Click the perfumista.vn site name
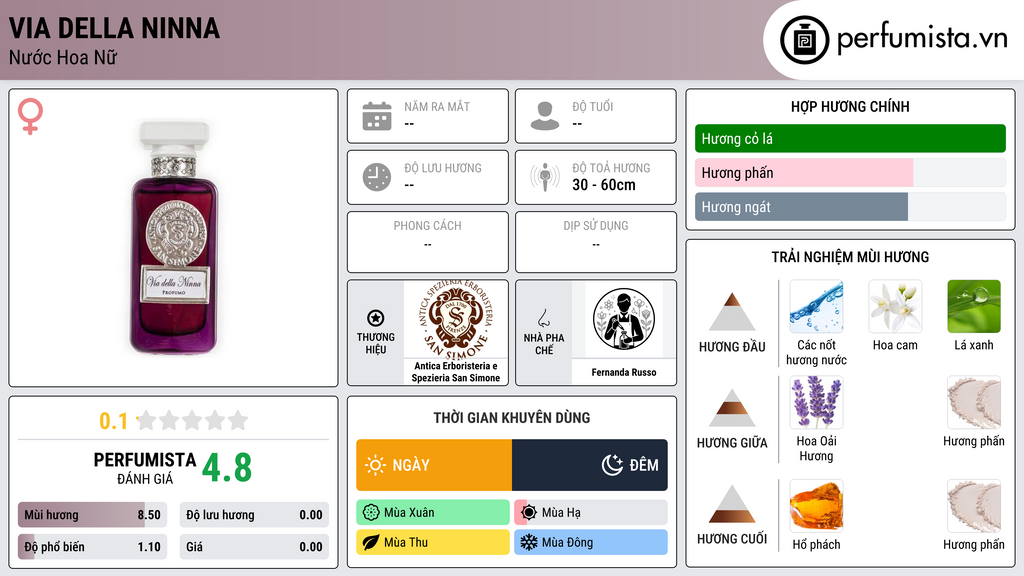This screenshot has width=1024, height=576. coord(923,38)
